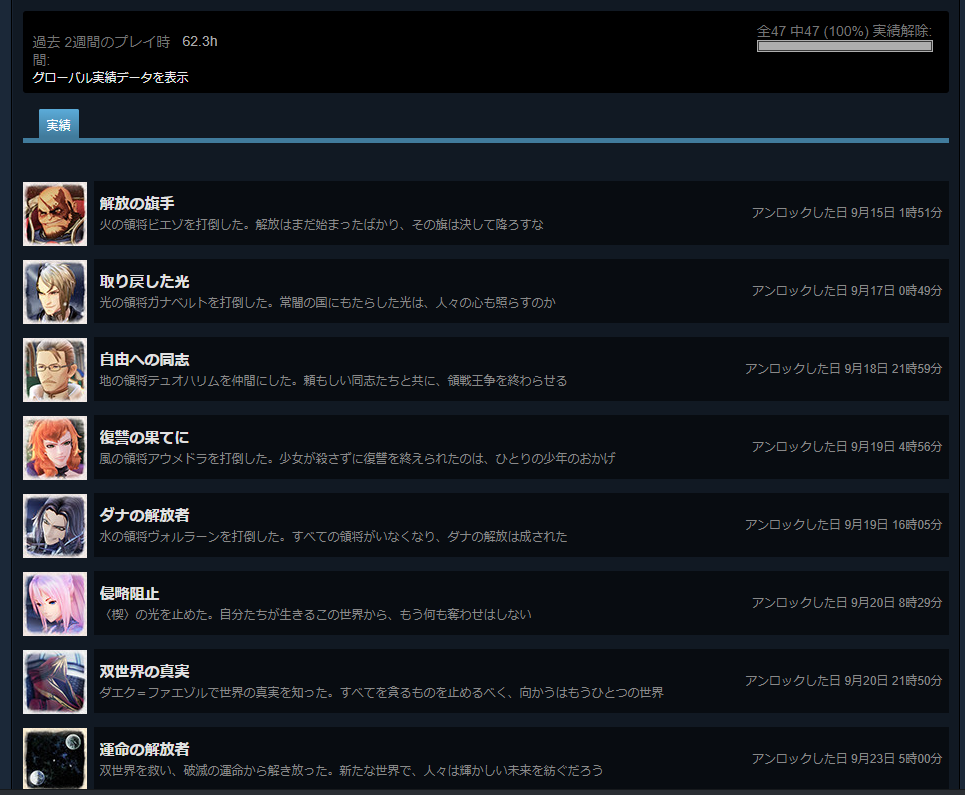The height and width of the screenshot is (795, 965).
Task: Click unlock date 9月19日 4時56分
Action: pos(846,447)
